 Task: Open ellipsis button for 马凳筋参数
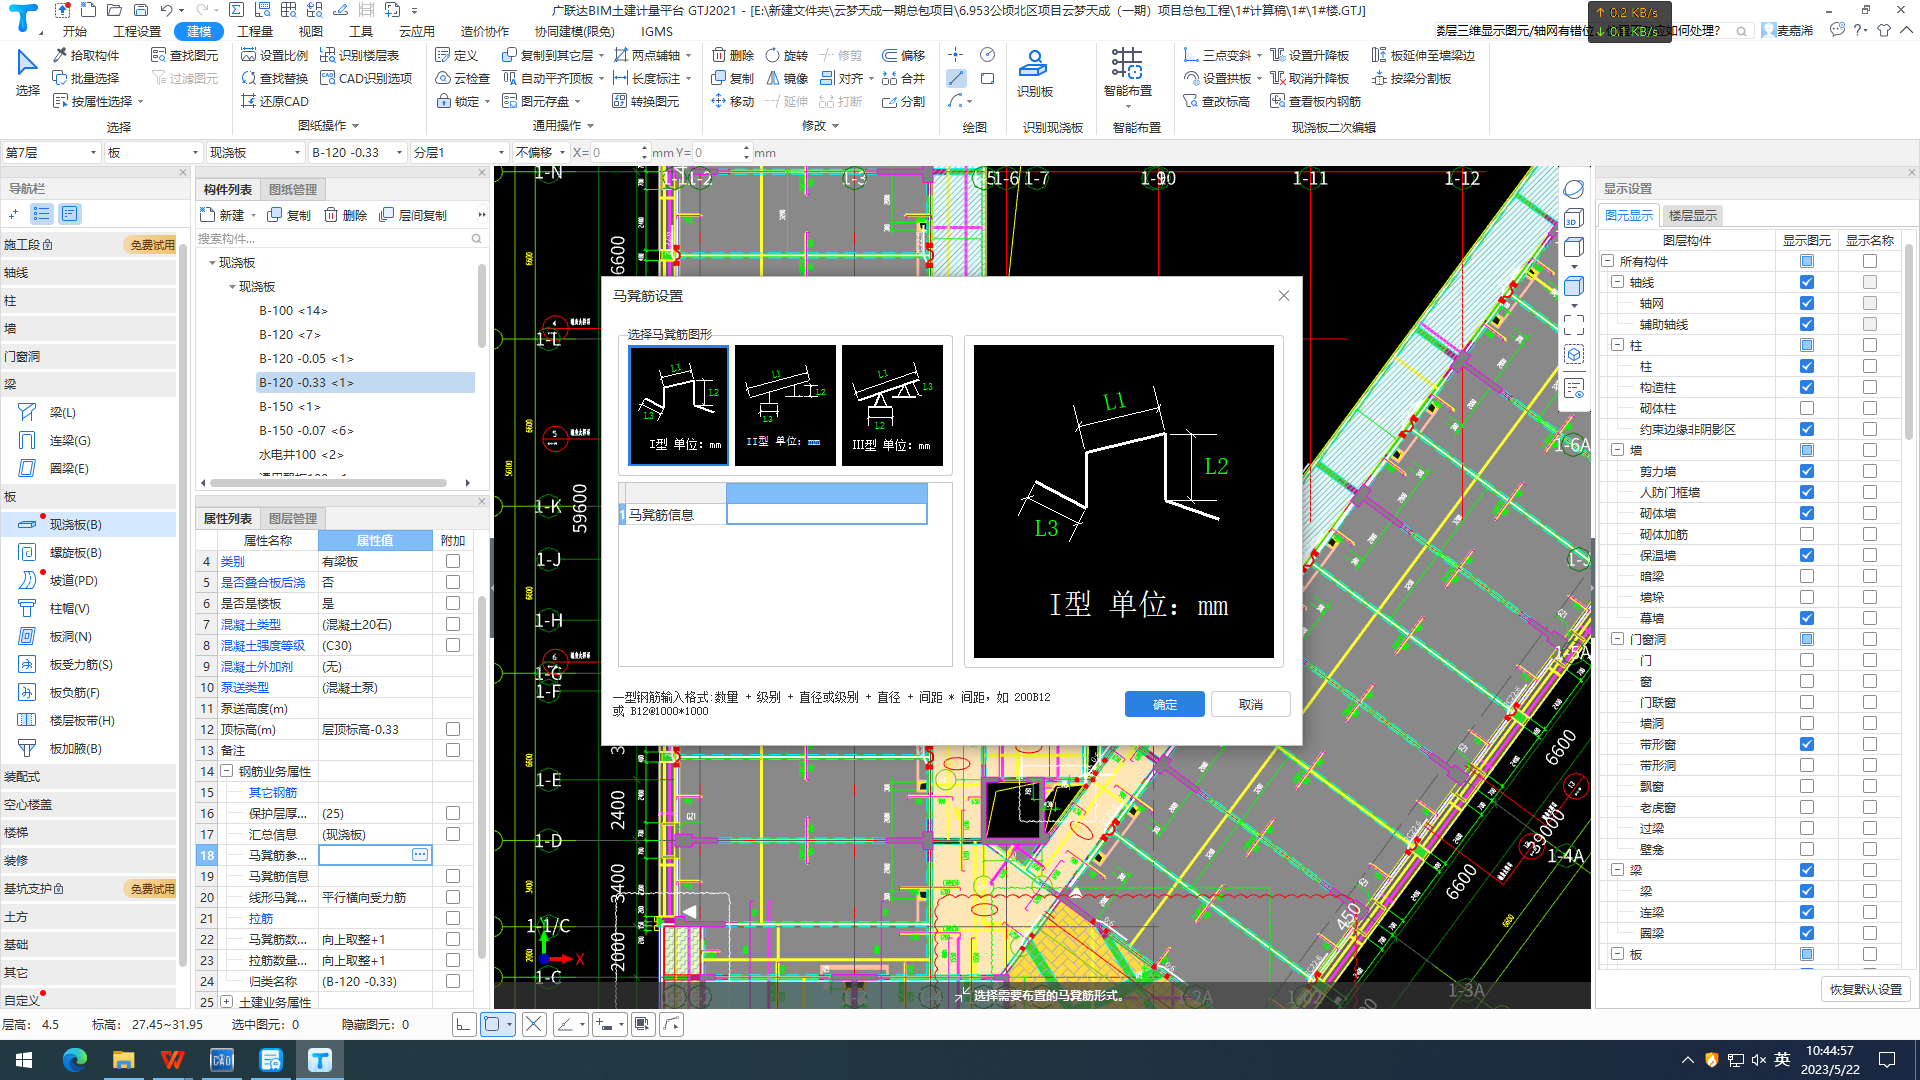point(420,854)
